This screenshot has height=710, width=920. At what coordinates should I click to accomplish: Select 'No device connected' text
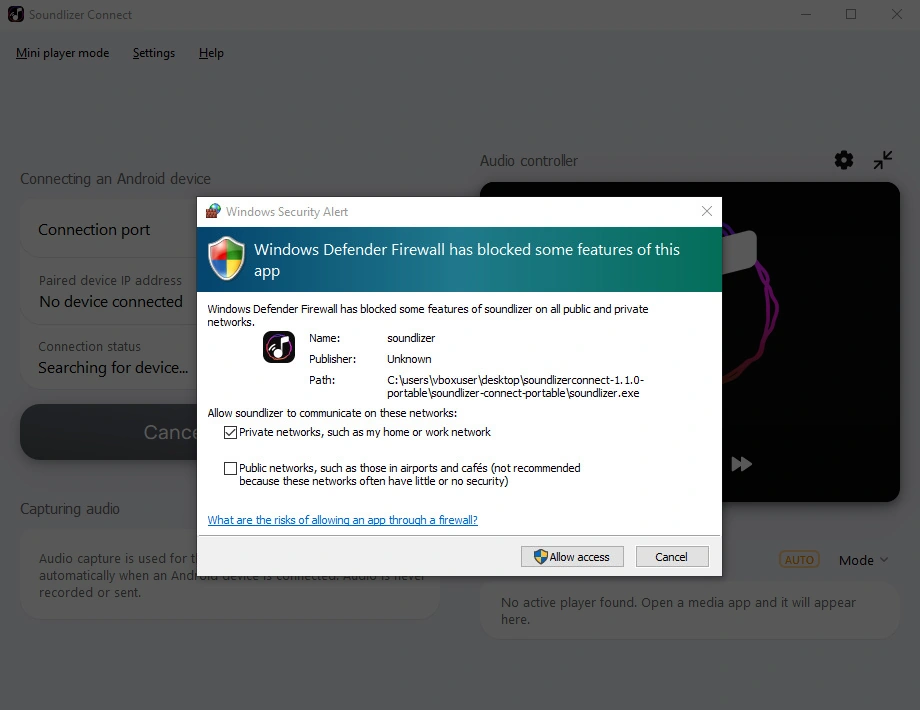tap(111, 302)
